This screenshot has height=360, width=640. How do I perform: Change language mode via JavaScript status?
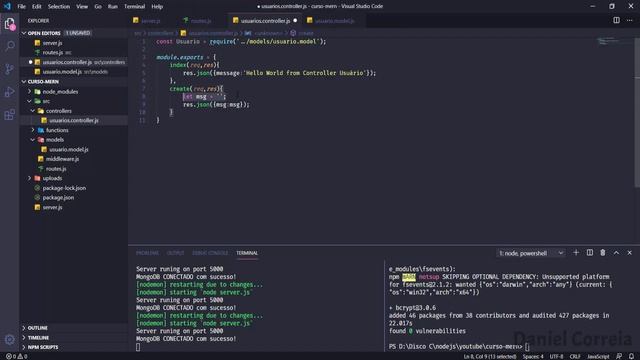[598, 356]
